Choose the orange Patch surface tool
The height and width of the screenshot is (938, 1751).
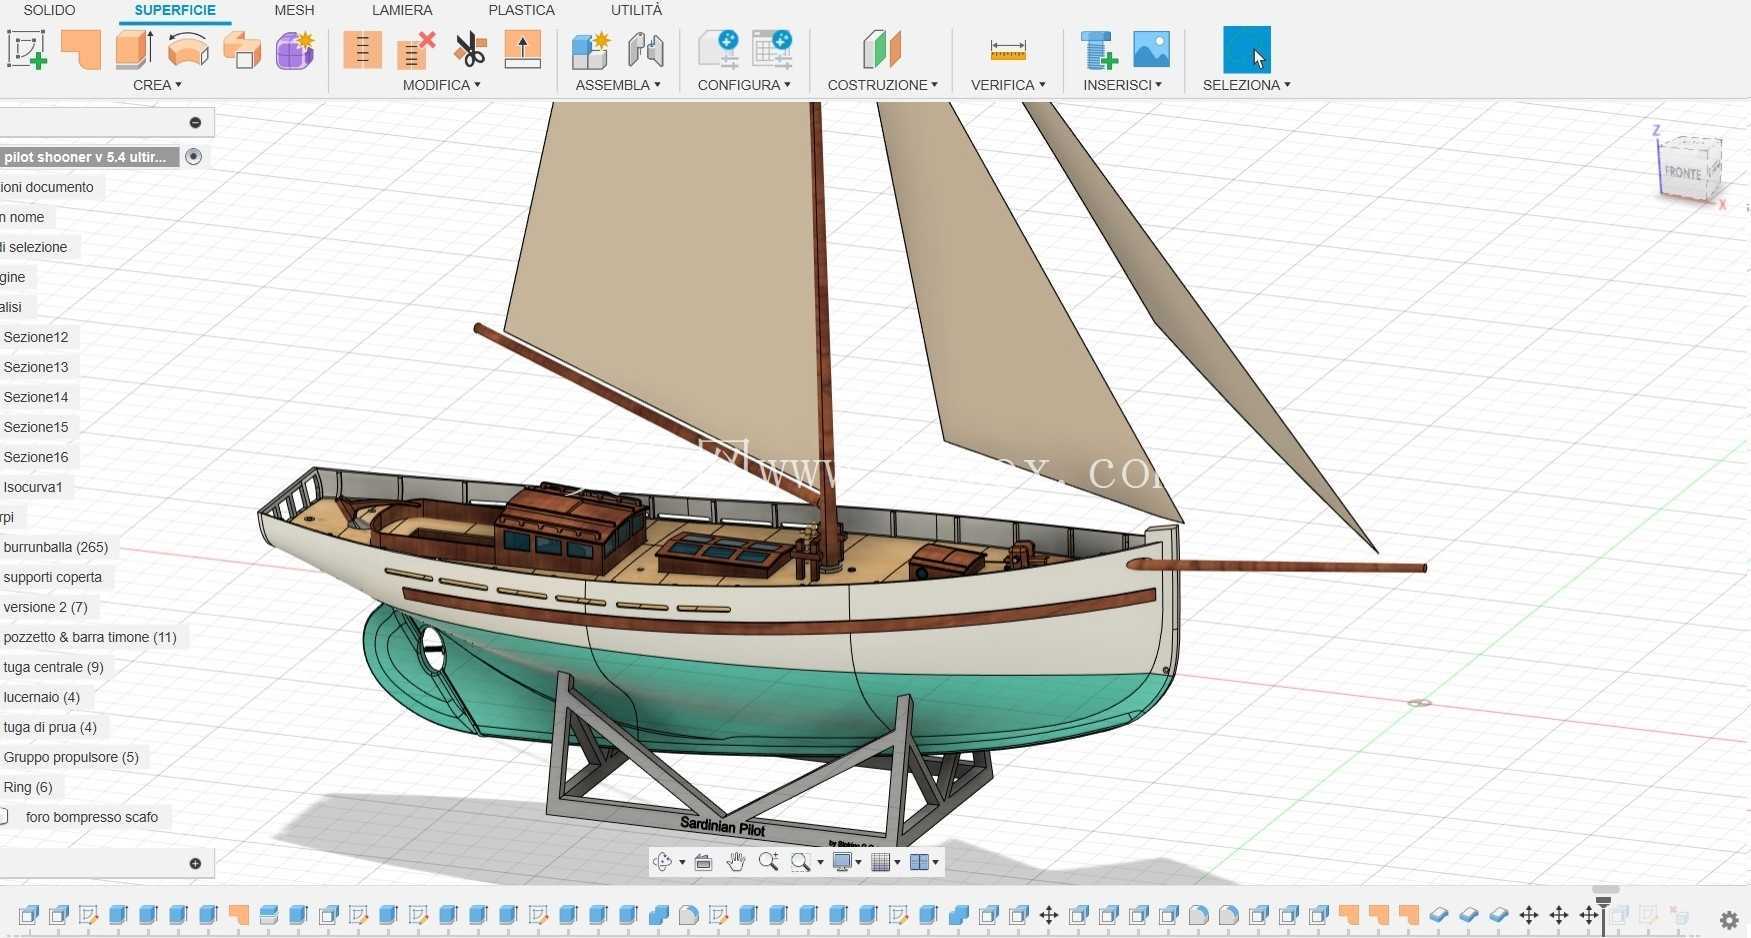81,49
